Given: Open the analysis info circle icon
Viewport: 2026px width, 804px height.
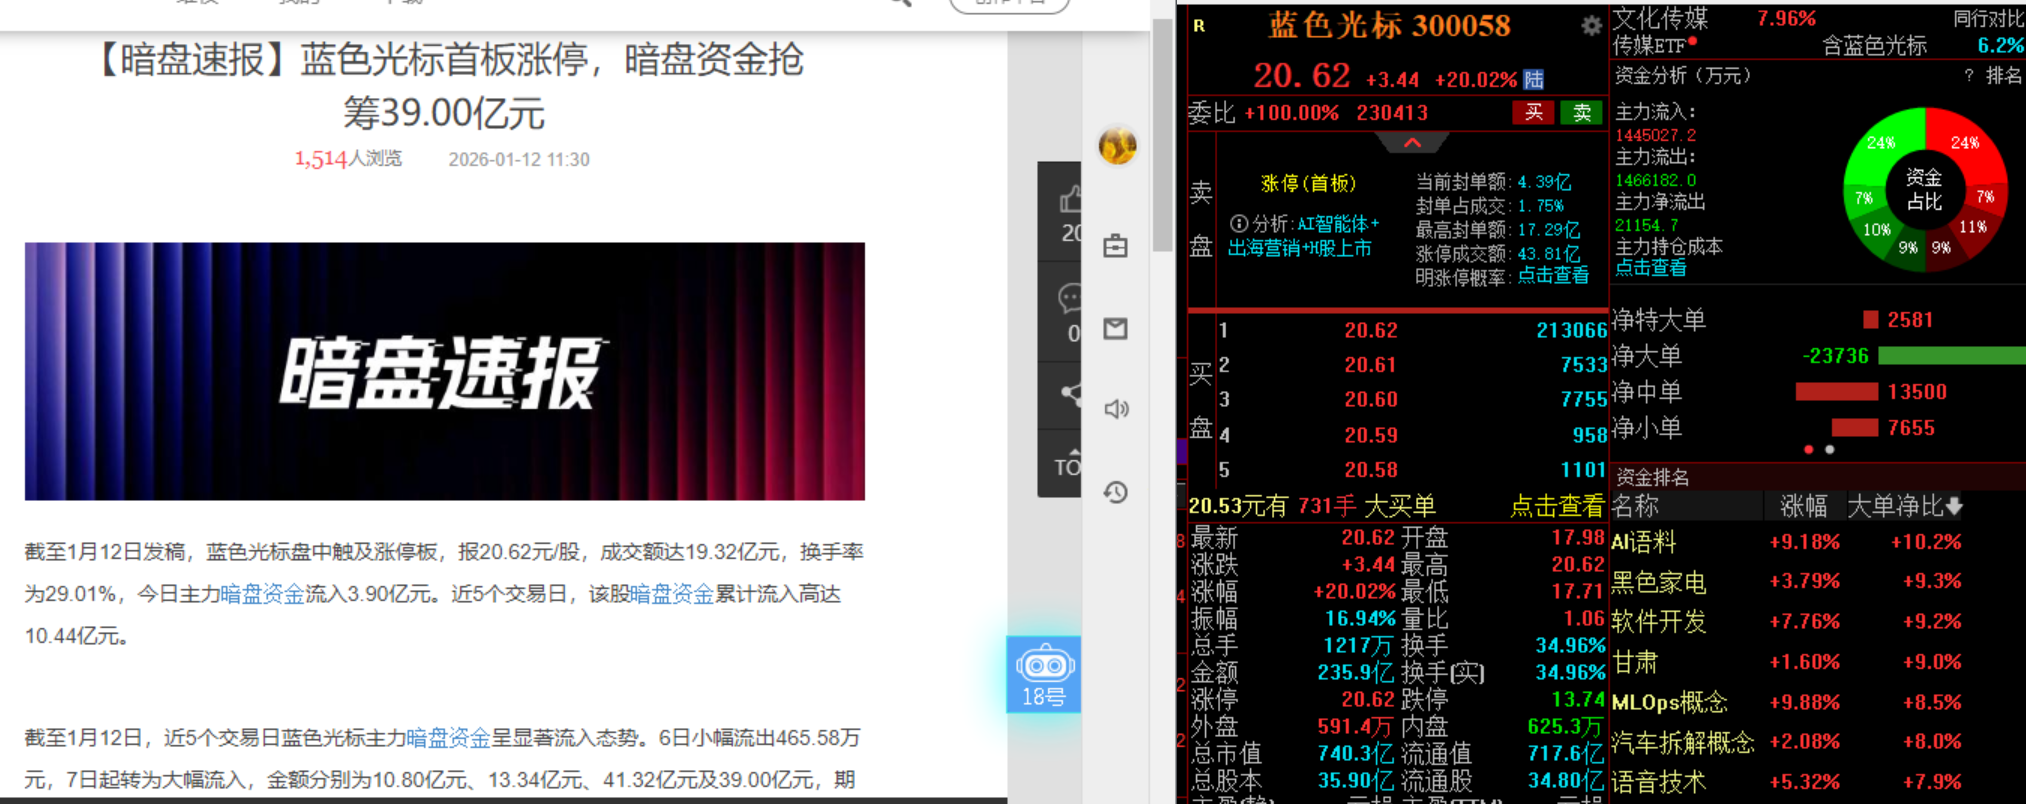Looking at the screenshot, I should pyautogui.click(x=1238, y=224).
